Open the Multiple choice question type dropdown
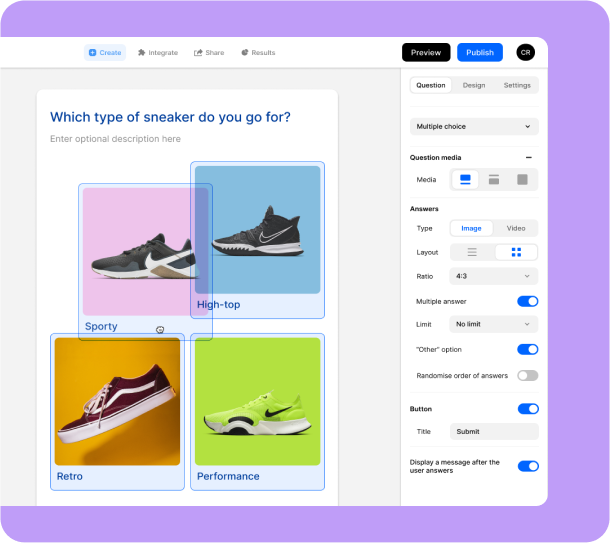This screenshot has width=610, height=543. pyautogui.click(x=474, y=127)
